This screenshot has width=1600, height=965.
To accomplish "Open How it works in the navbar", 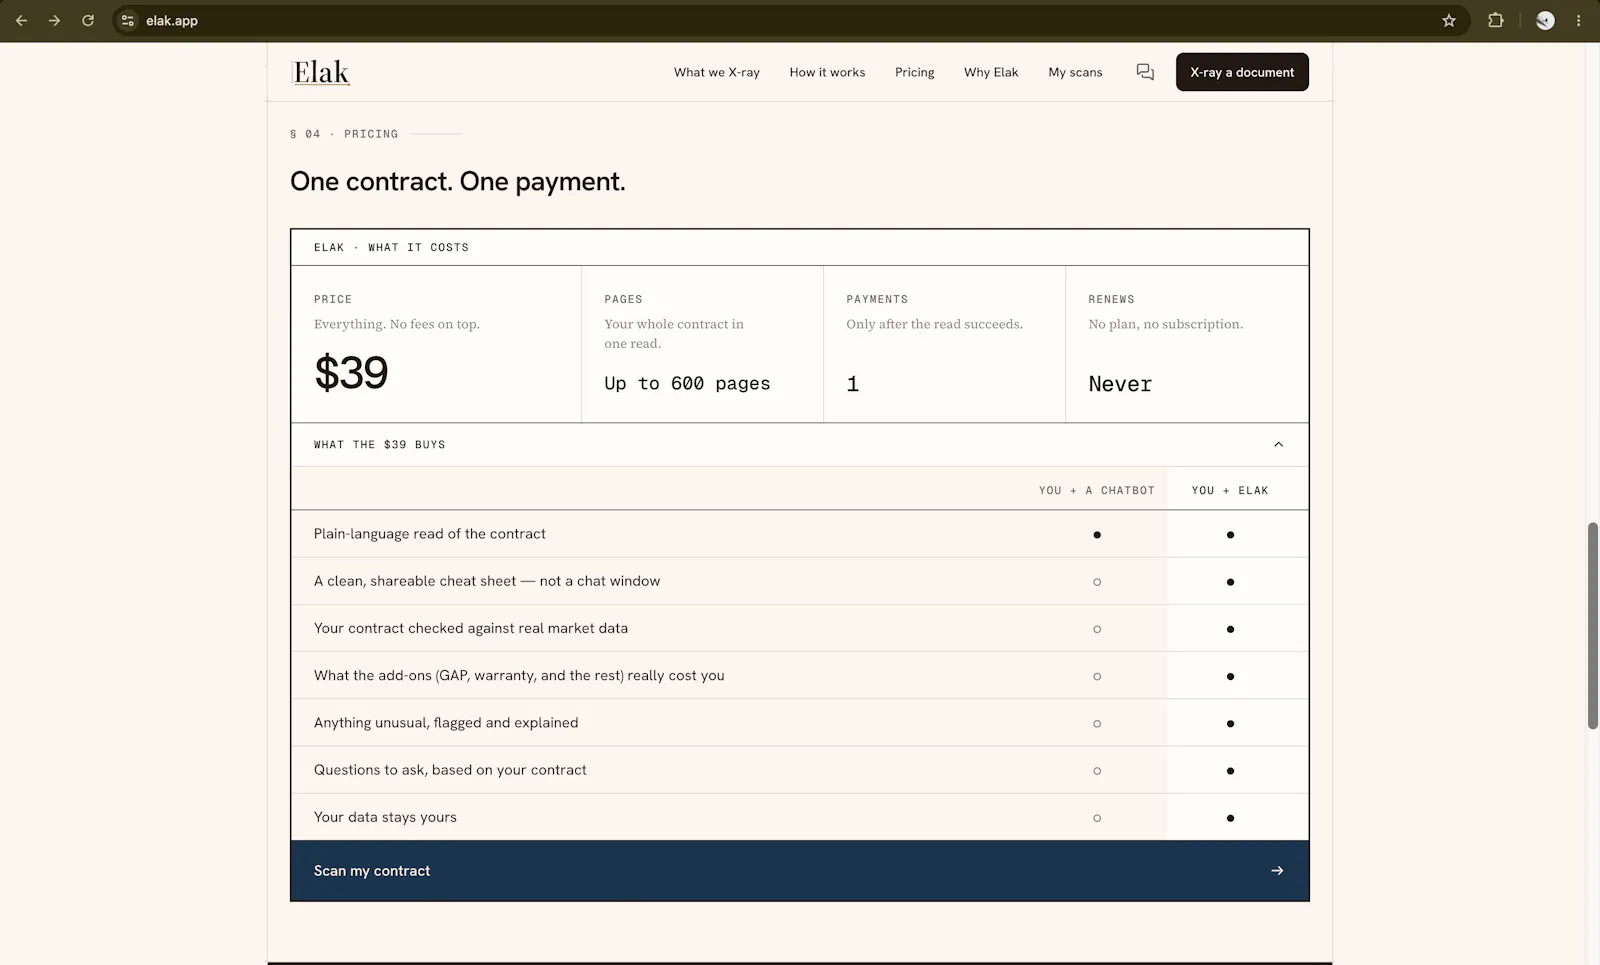I will 827,72.
